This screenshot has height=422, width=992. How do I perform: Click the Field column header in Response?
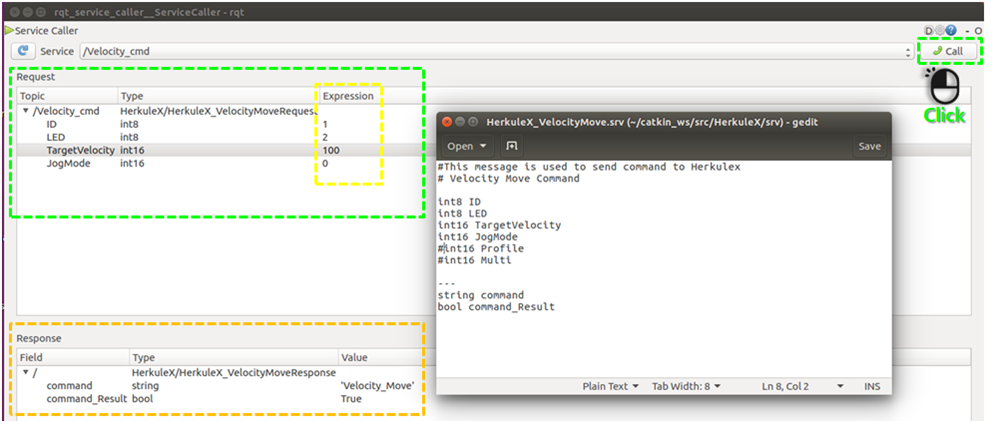pos(73,357)
